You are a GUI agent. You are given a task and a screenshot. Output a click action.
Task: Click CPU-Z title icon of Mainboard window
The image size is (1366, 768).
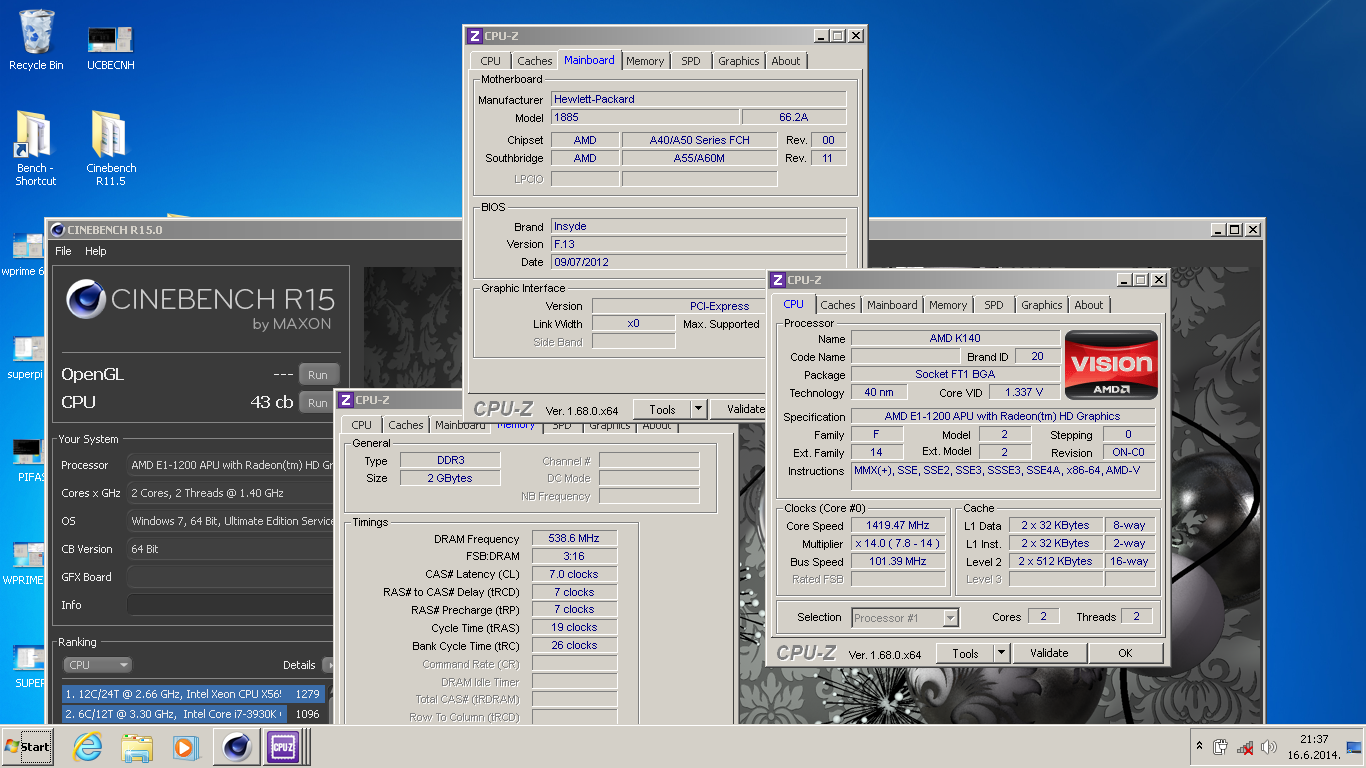pos(475,36)
